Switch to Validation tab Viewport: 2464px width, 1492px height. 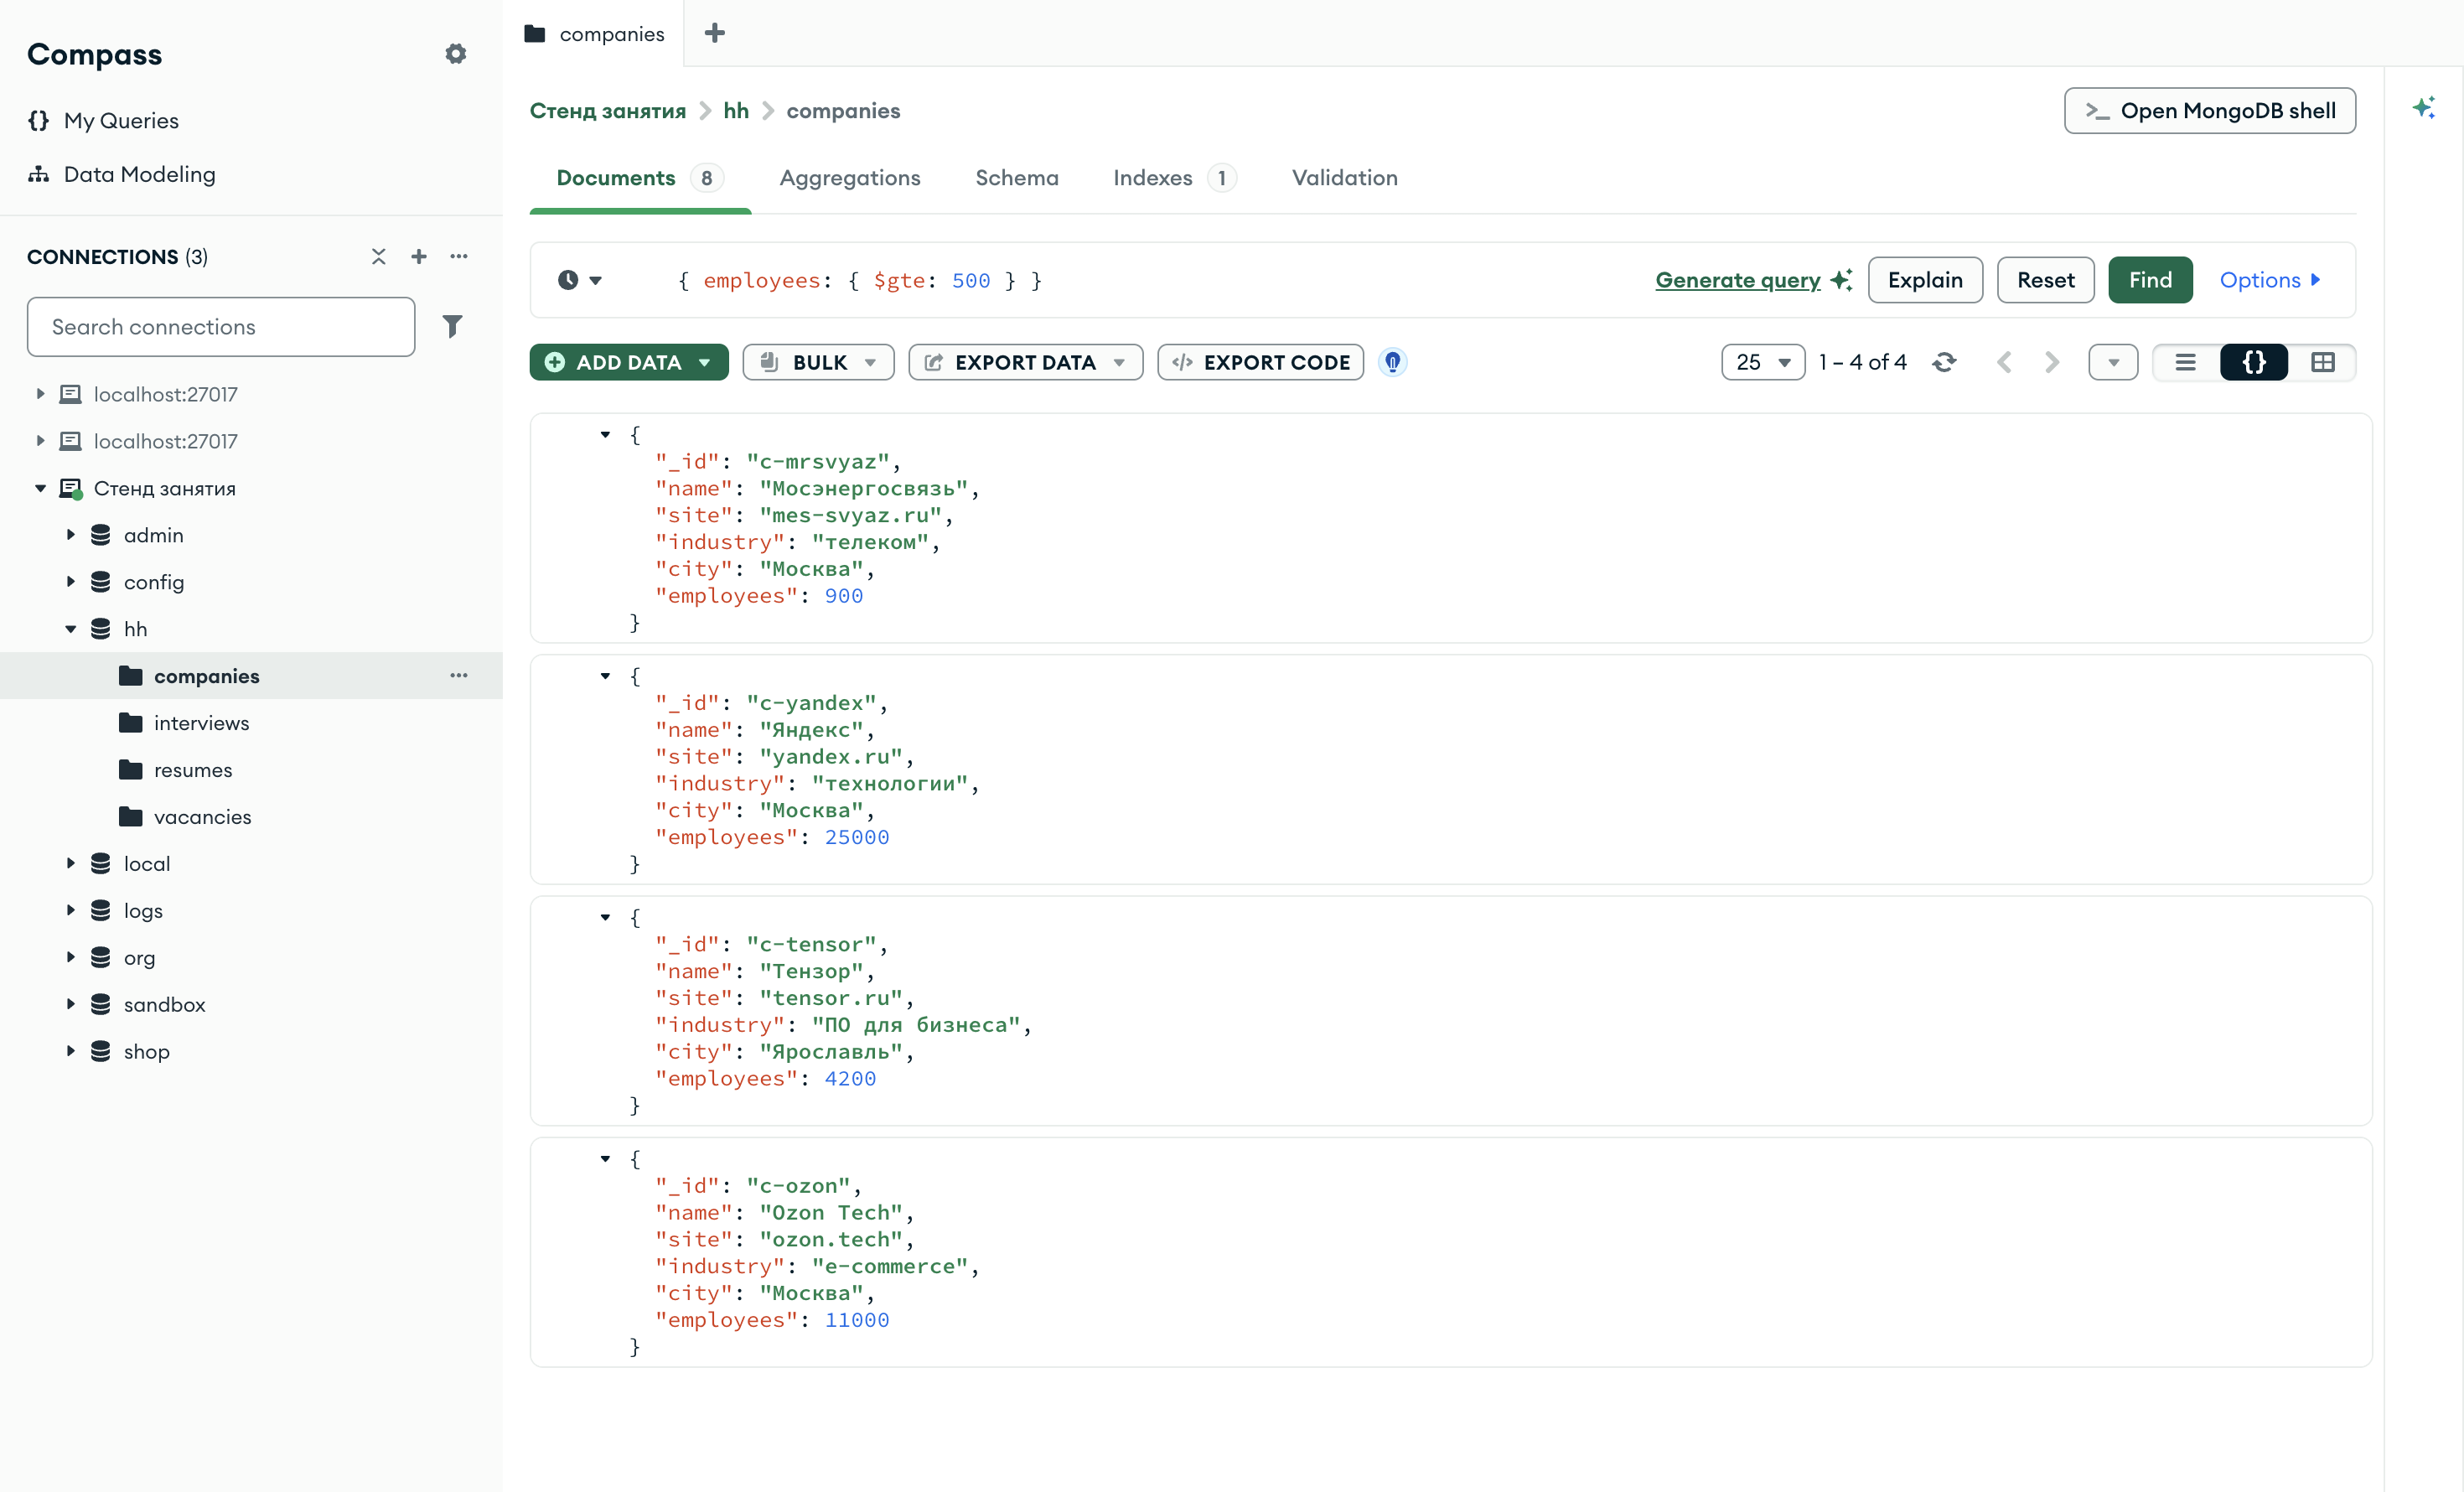(x=1344, y=178)
